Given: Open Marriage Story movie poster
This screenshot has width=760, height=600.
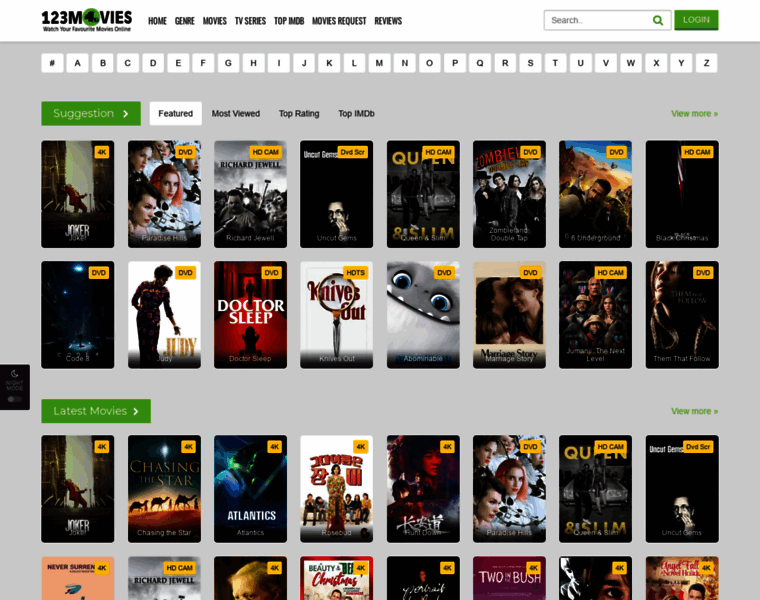Looking at the screenshot, I should point(509,315).
